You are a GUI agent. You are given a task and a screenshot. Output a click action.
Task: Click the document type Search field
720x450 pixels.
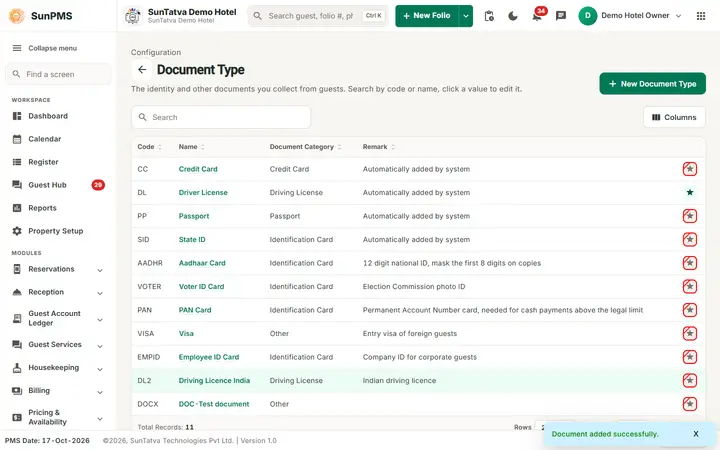[x=221, y=118]
